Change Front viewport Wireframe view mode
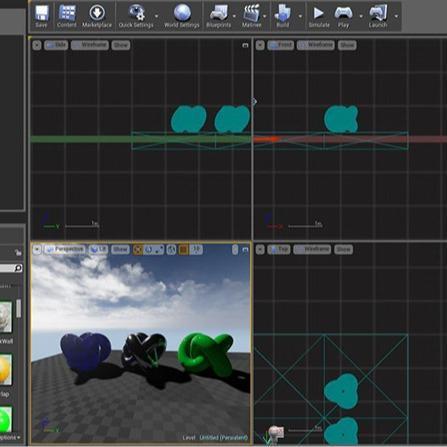The width and height of the screenshot is (447, 447). [316, 45]
